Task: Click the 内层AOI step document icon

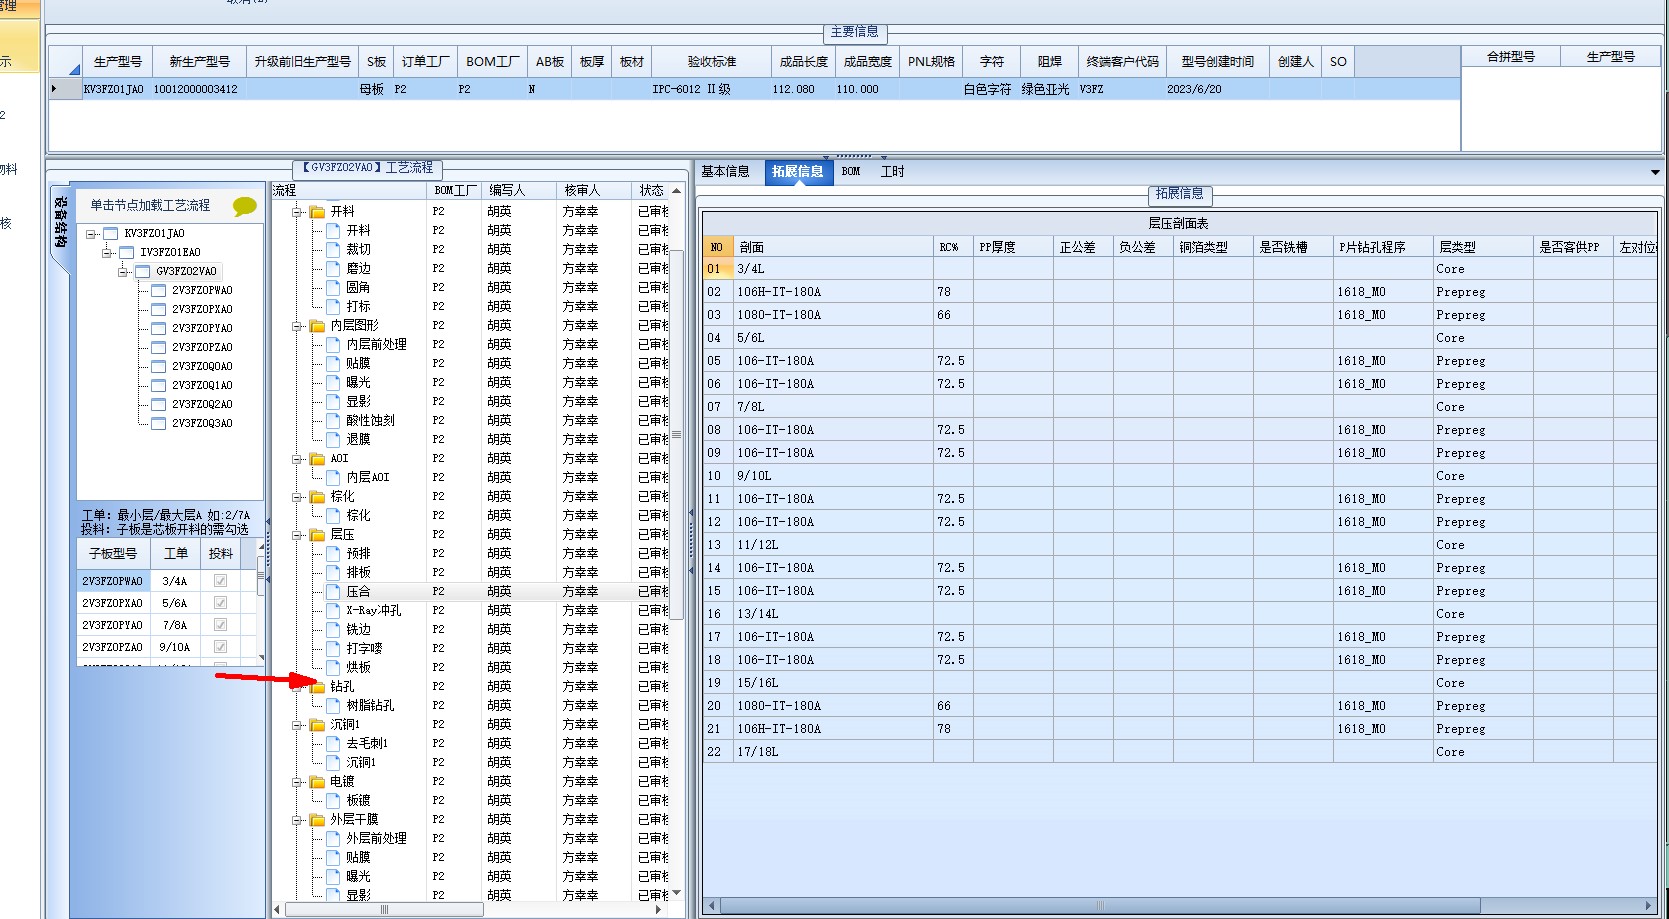Action: tap(334, 478)
